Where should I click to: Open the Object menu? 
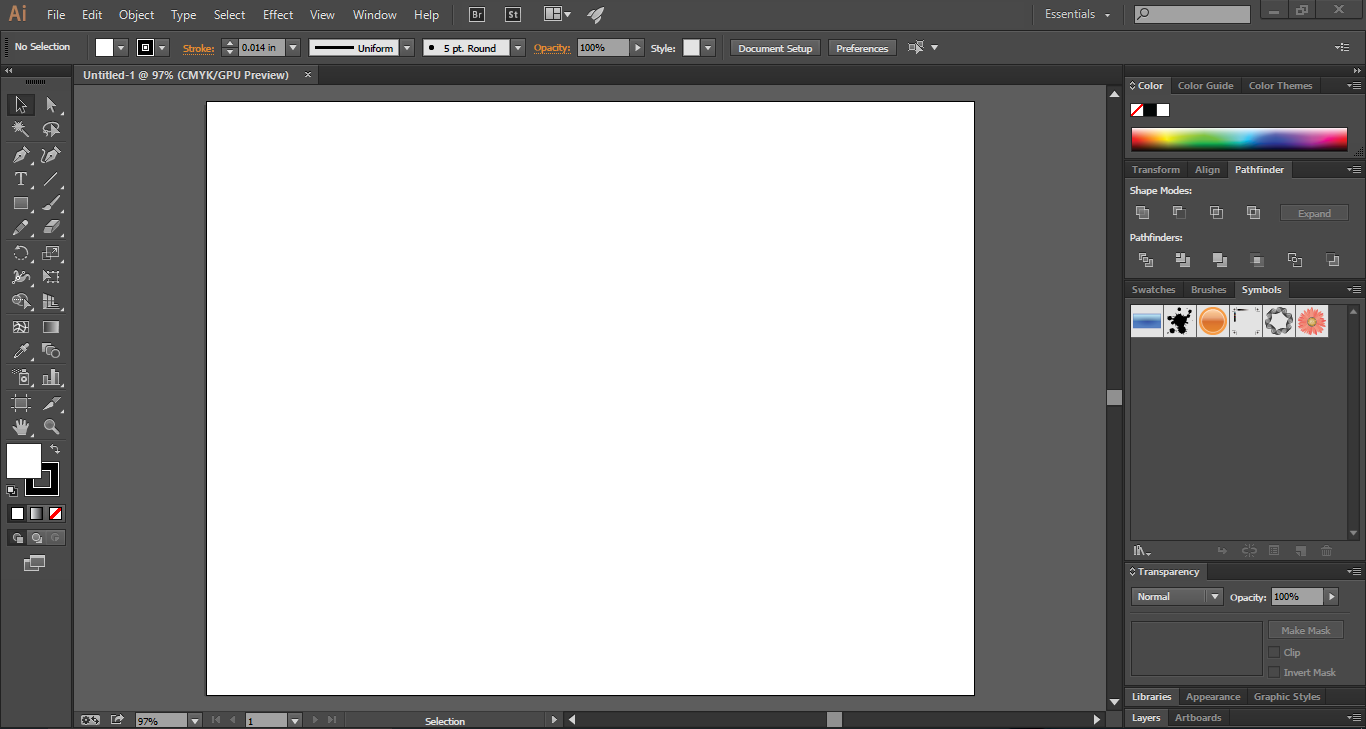point(136,15)
